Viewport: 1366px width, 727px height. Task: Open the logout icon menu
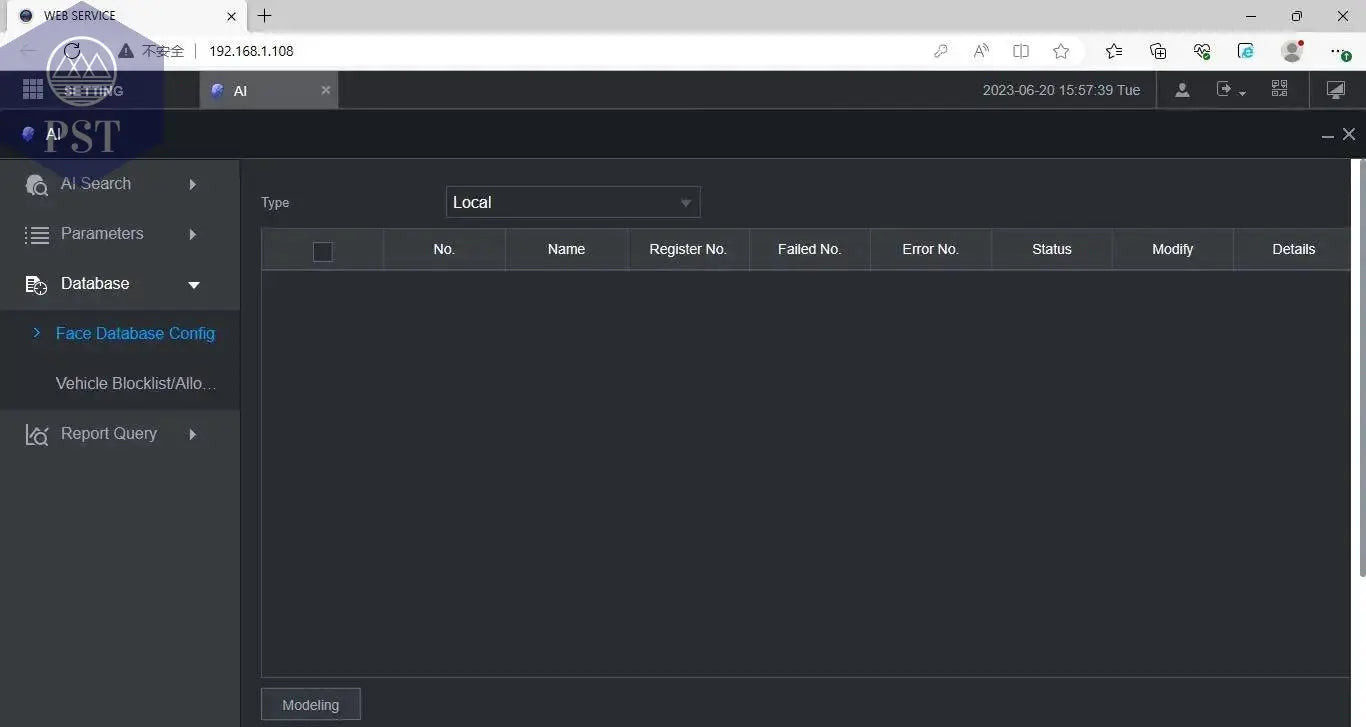[1229, 90]
